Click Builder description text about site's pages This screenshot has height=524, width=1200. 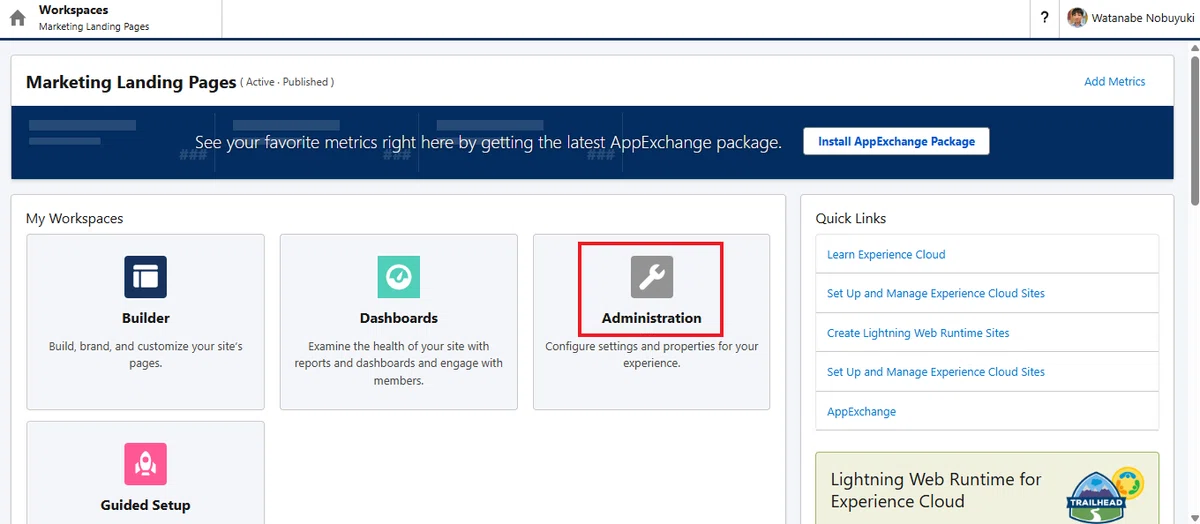click(145, 355)
